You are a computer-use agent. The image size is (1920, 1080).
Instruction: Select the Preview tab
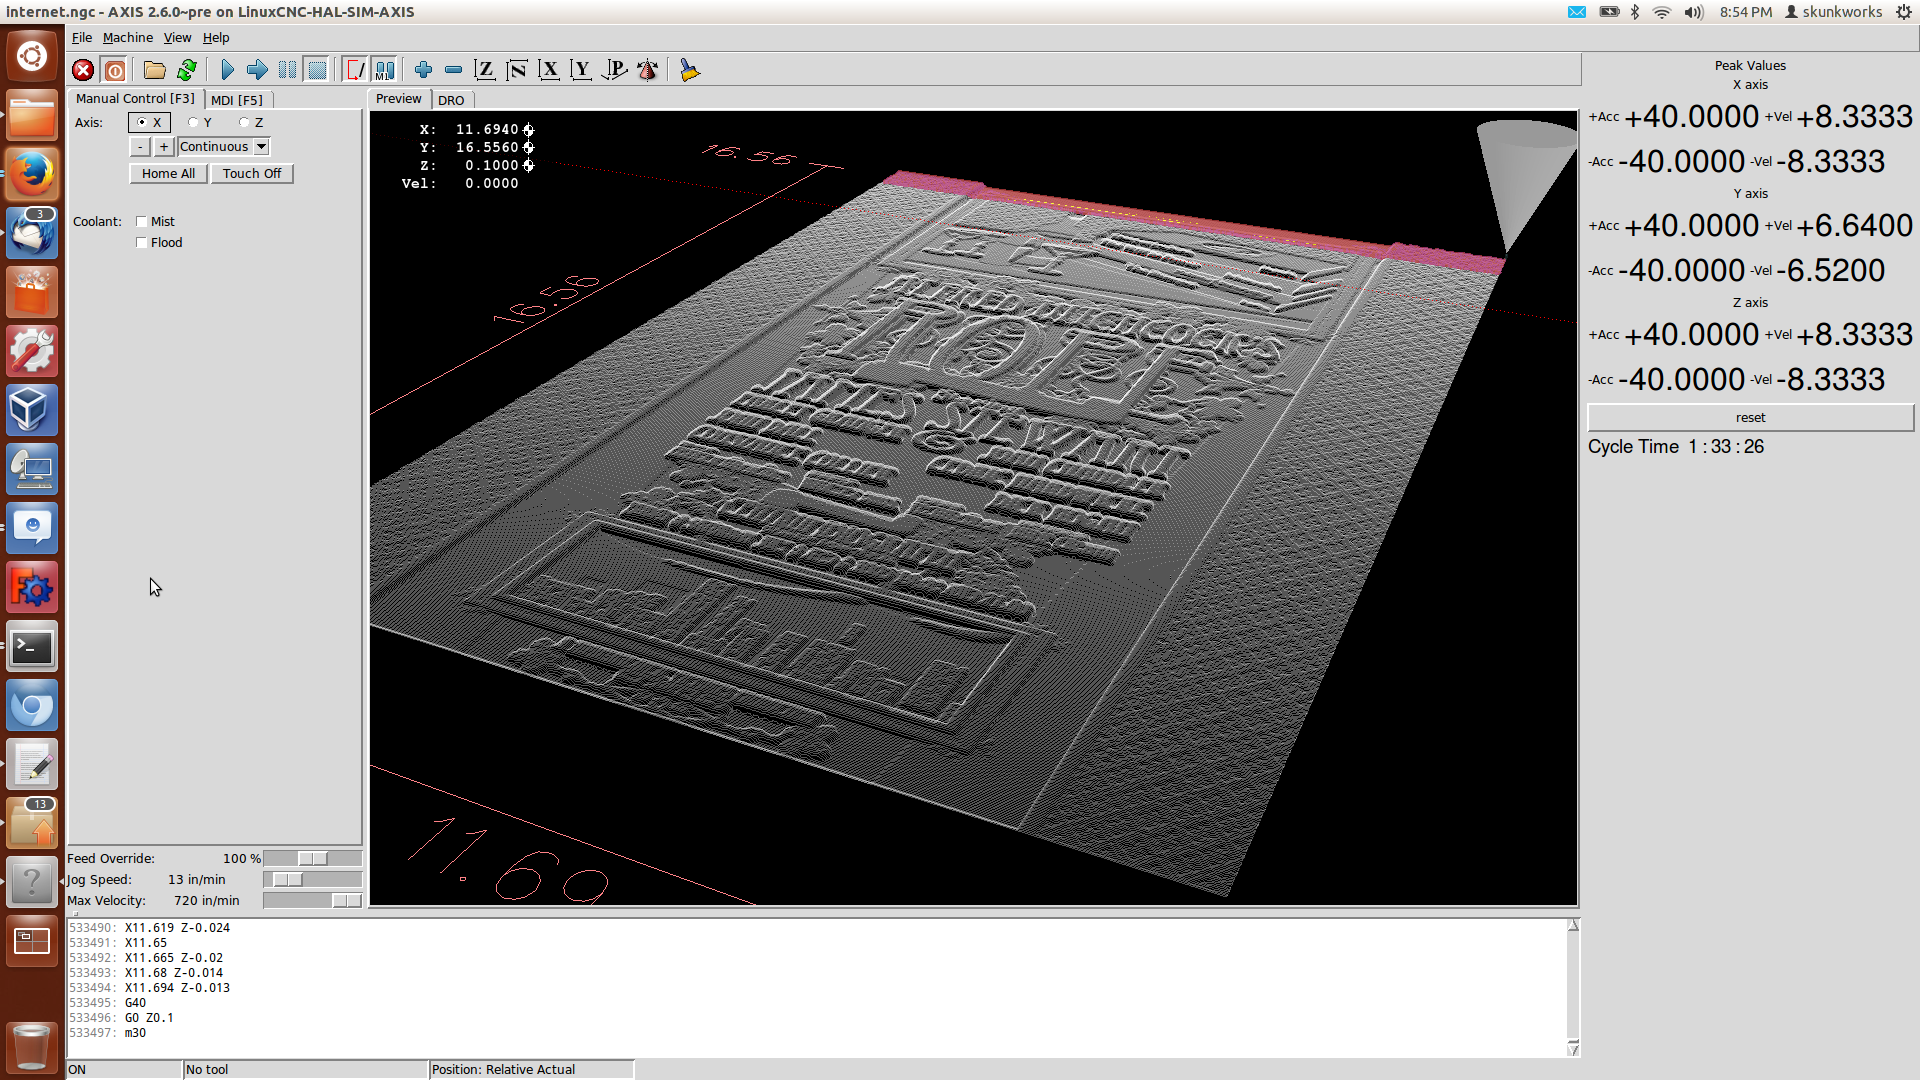pyautogui.click(x=399, y=98)
